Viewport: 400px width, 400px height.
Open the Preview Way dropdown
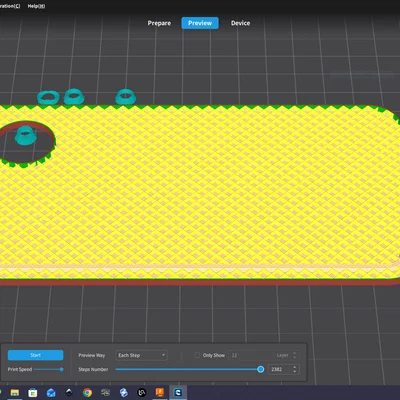point(141,355)
